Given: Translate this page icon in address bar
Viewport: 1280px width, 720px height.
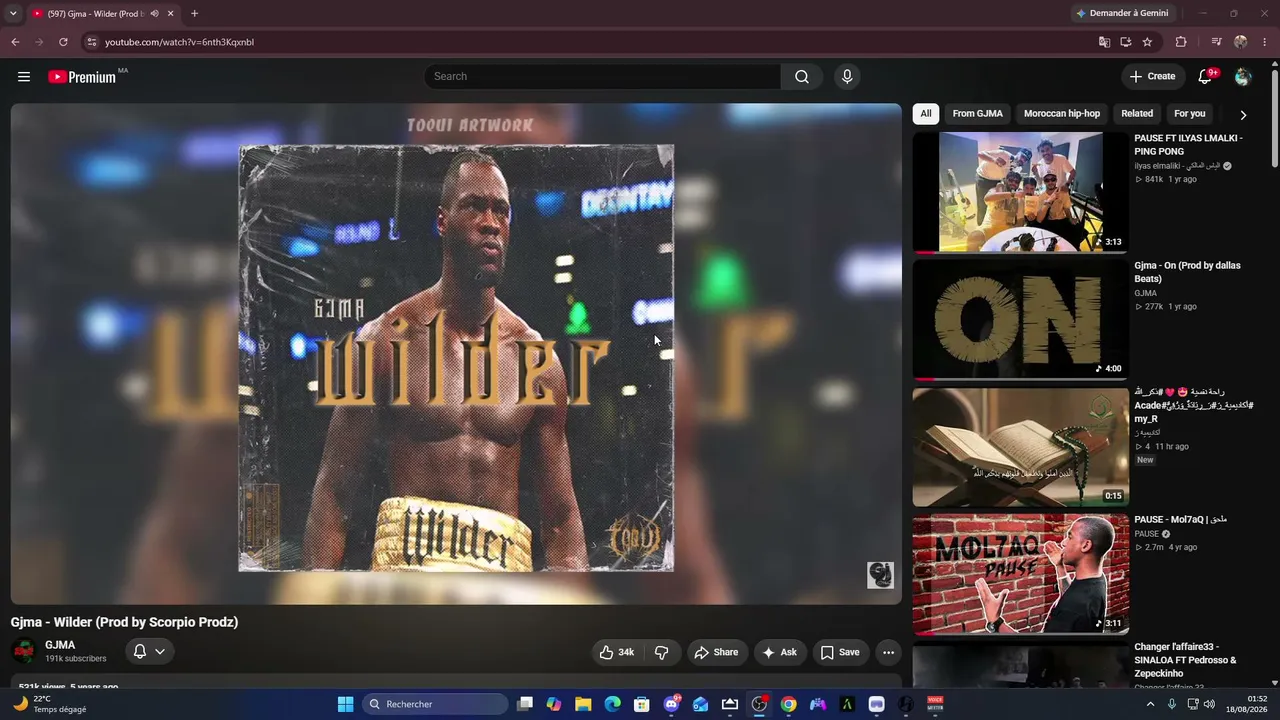Looking at the screenshot, I should (x=1104, y=42).
